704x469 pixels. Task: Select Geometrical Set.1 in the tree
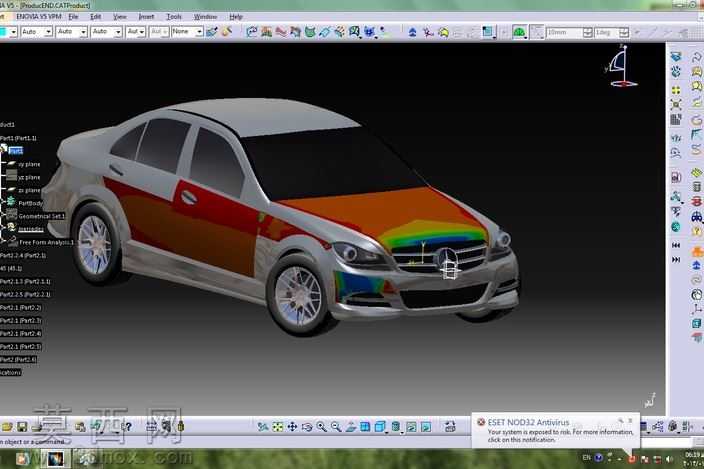point(41,216)
